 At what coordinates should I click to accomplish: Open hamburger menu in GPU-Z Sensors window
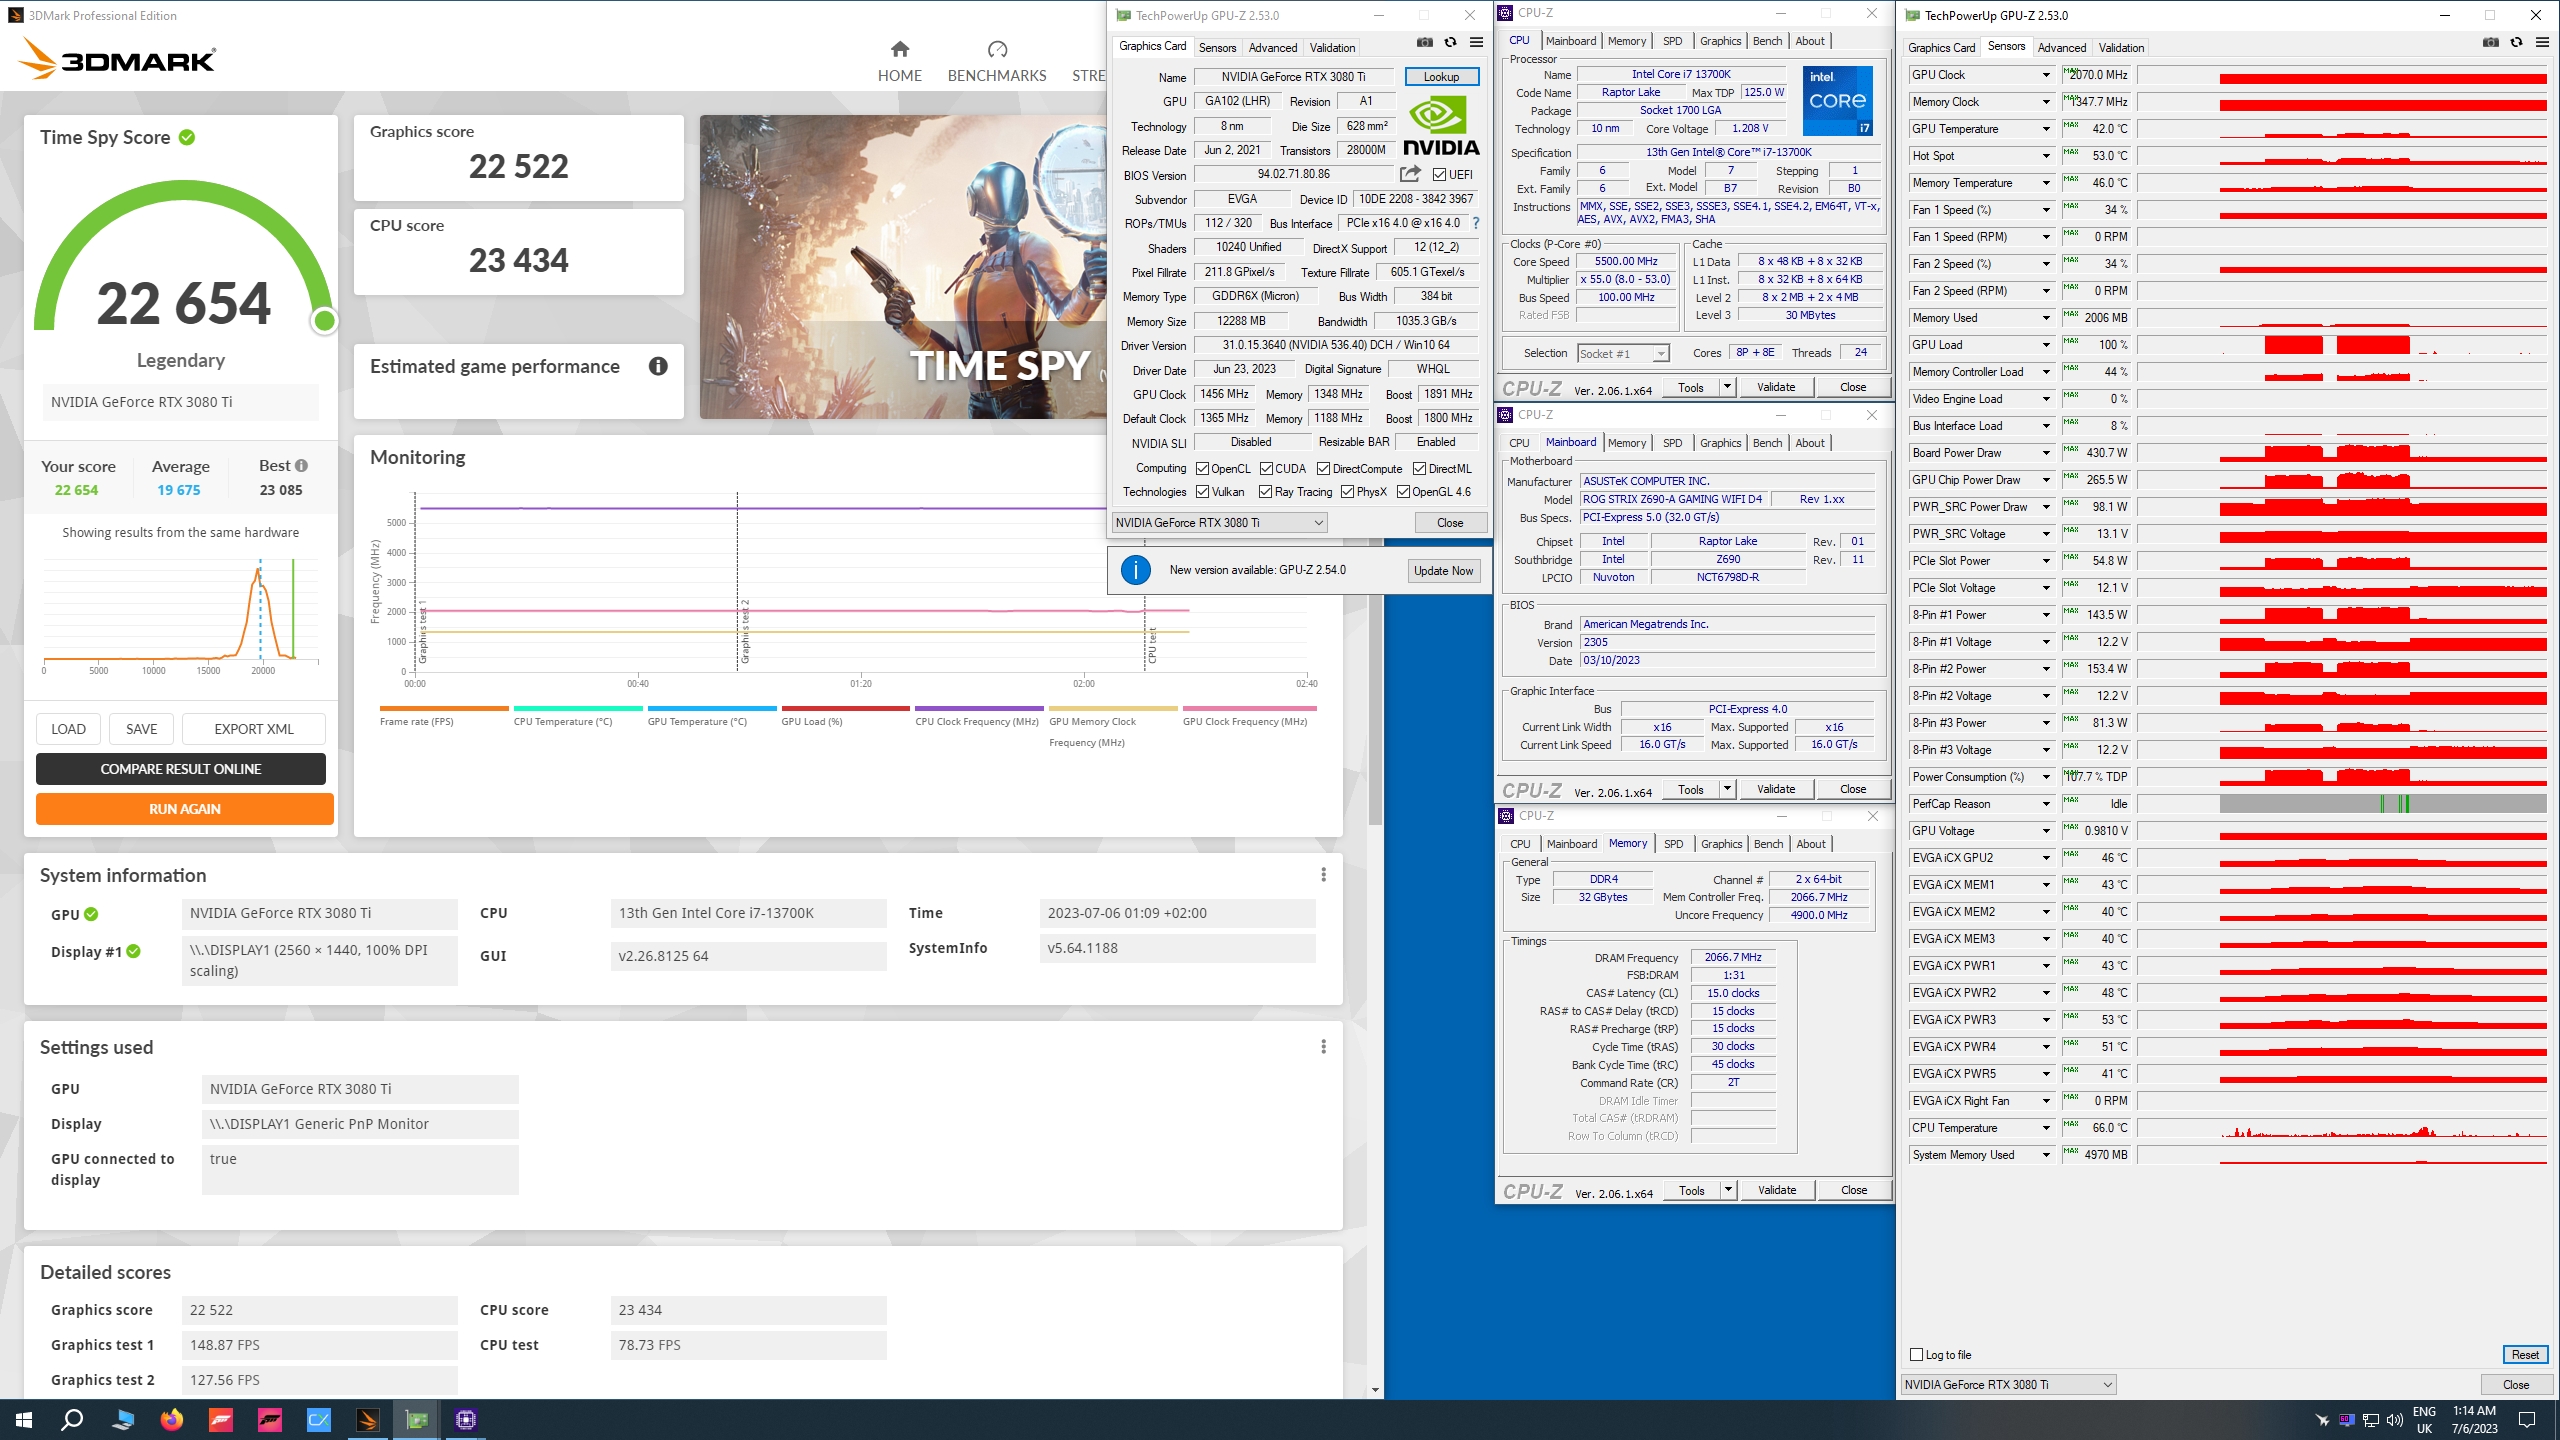(x=2542, y=43)
